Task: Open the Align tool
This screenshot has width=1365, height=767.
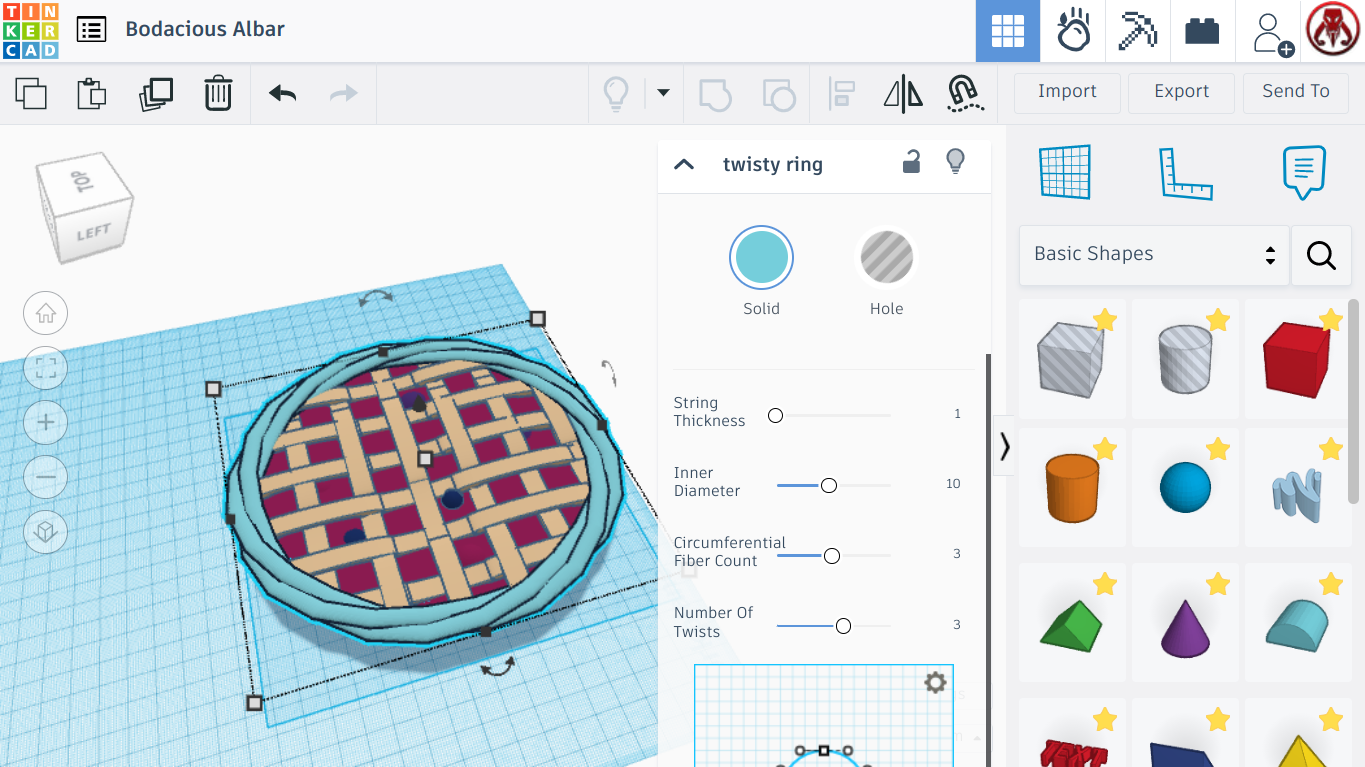Action: click(x=842, y=93)
